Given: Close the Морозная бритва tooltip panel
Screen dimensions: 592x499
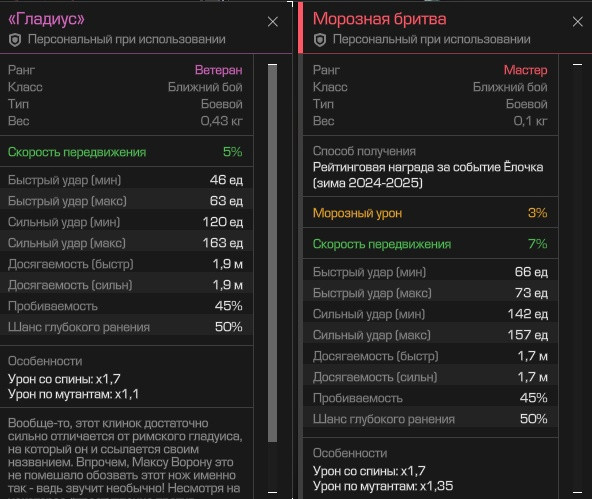Looking at the screenshot, I should coord(577,22).
